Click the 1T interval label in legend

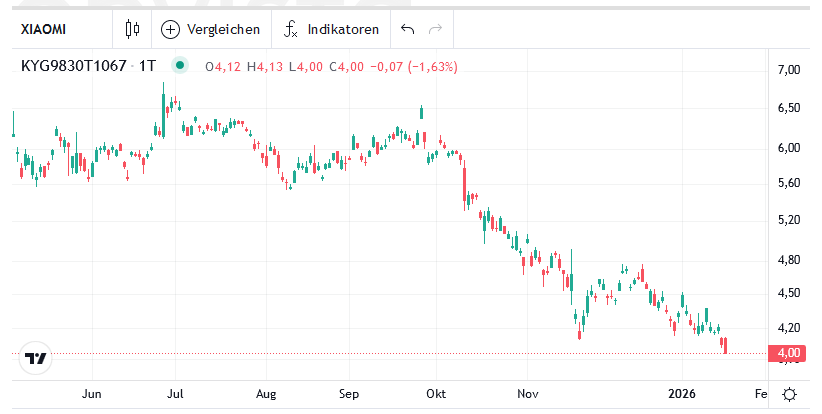coord(148,66)
